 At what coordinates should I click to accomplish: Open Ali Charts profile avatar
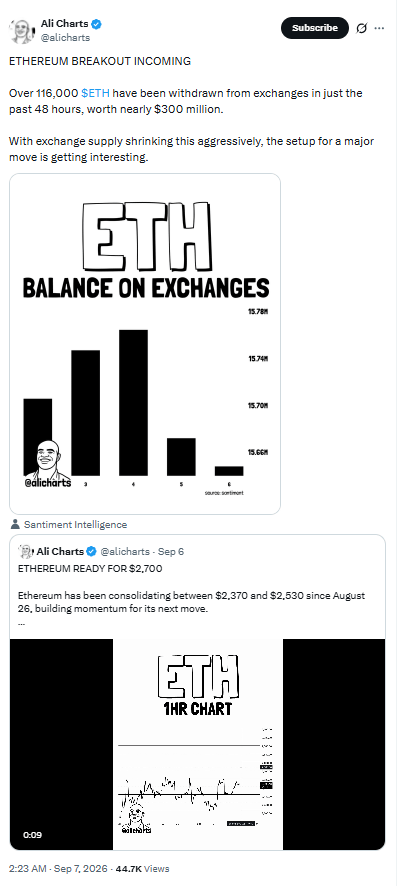click(22, 31)
